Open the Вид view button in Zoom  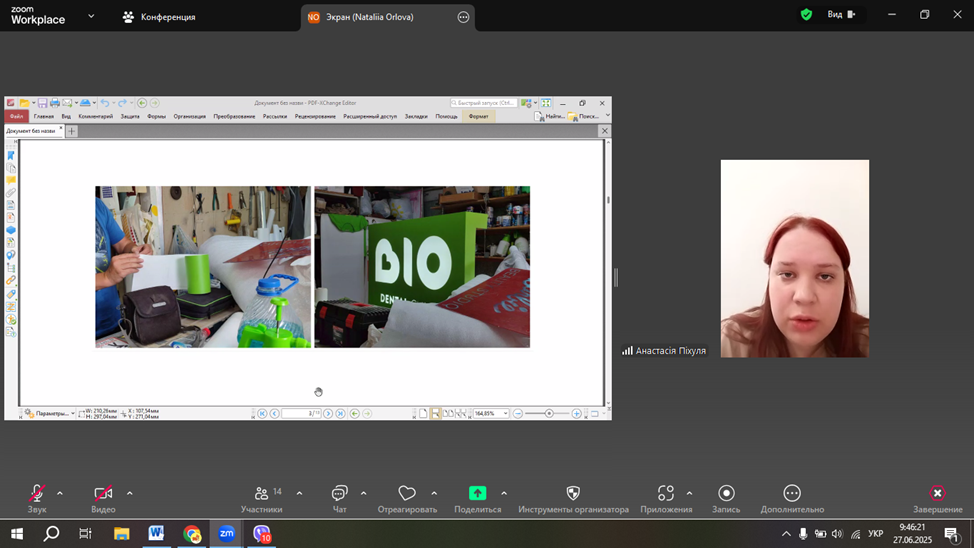pyautogui.click(x=841, y=14)
